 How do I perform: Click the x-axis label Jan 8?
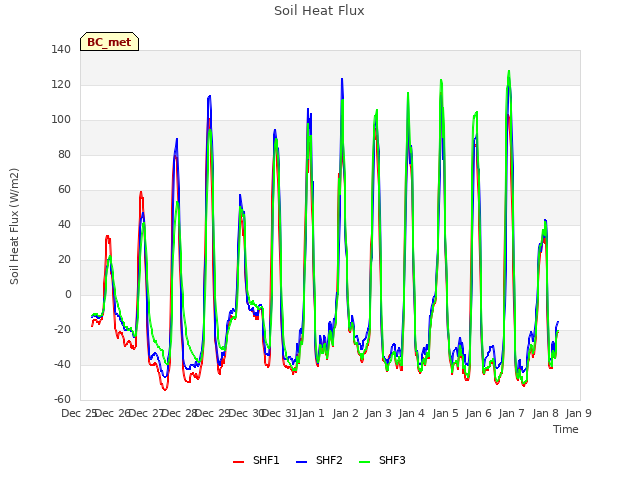coord(545,413)
